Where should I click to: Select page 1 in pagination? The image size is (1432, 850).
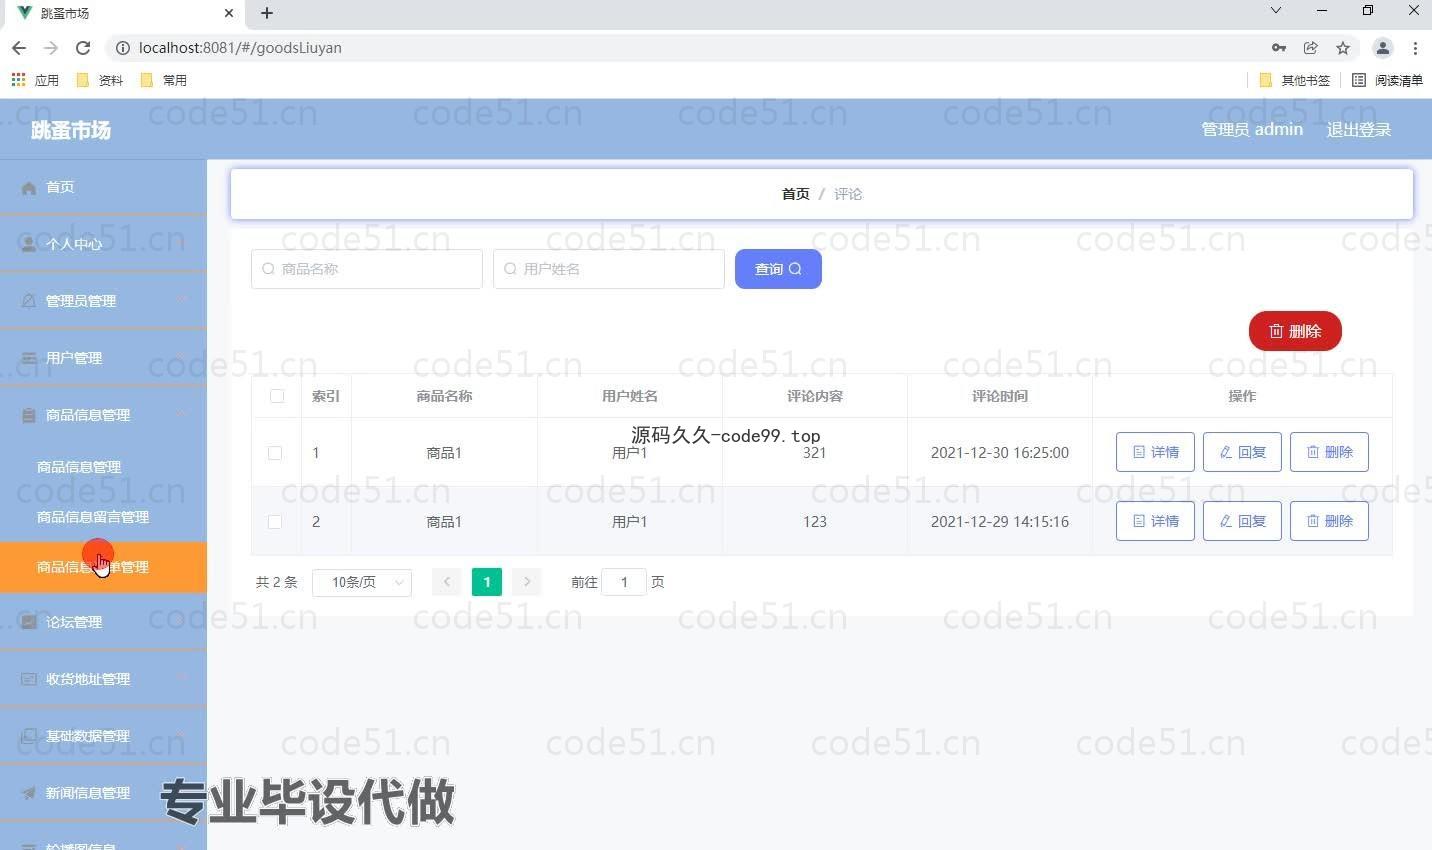pyautogui.click(x=487, y=582)
